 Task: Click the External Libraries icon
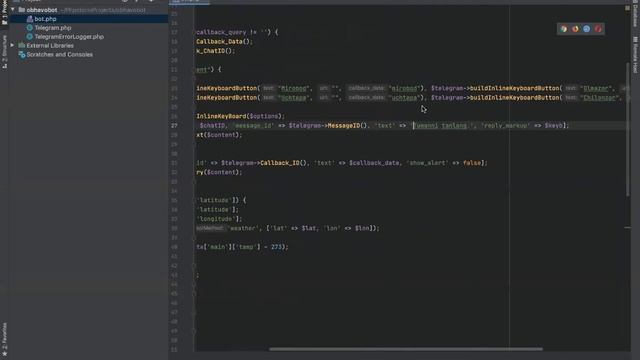point(22,45)
